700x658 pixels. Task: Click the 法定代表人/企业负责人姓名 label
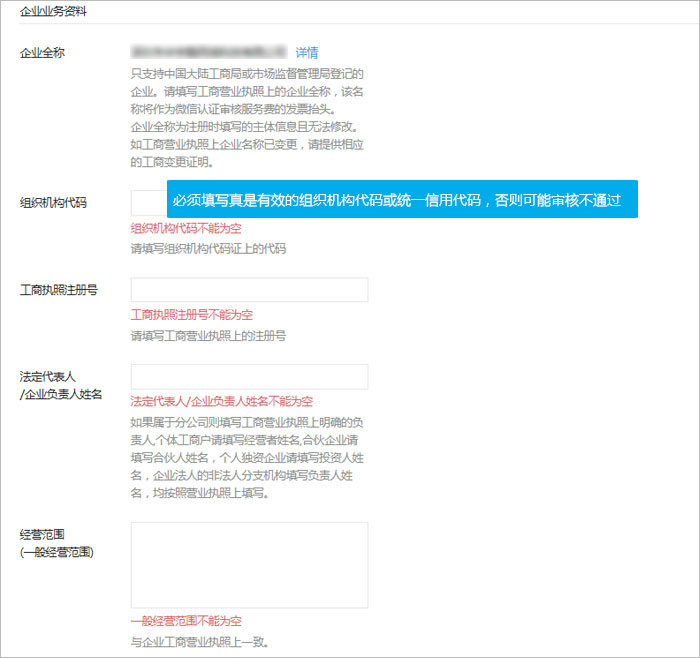[x=60, y=385]
